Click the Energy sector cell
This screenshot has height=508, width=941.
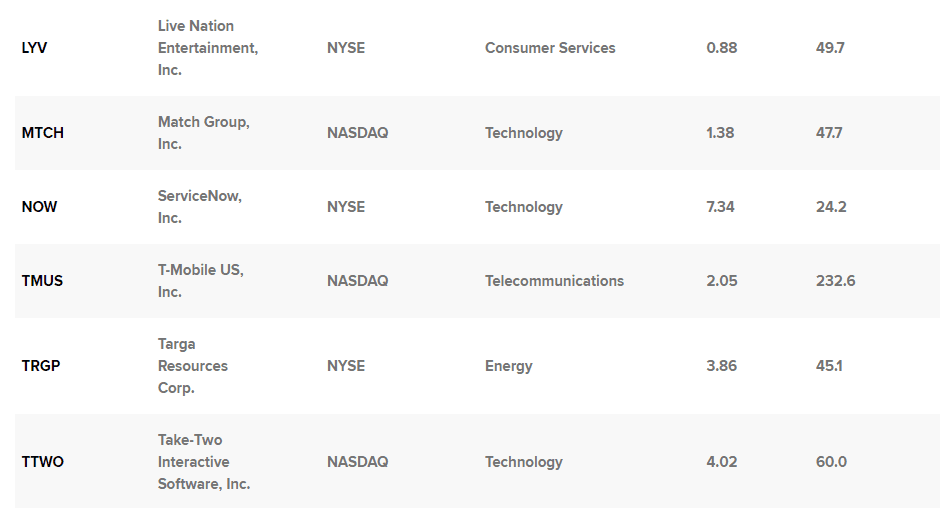tap(509, 366)
